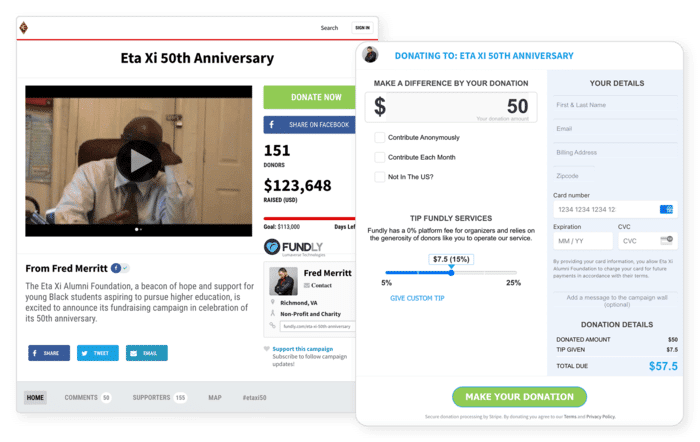Image resolution: width=700 pixels, height=442 pixels.
Task: Click the green DONATE NOW button
Action: pyautogui.click(x=309, y=97)
